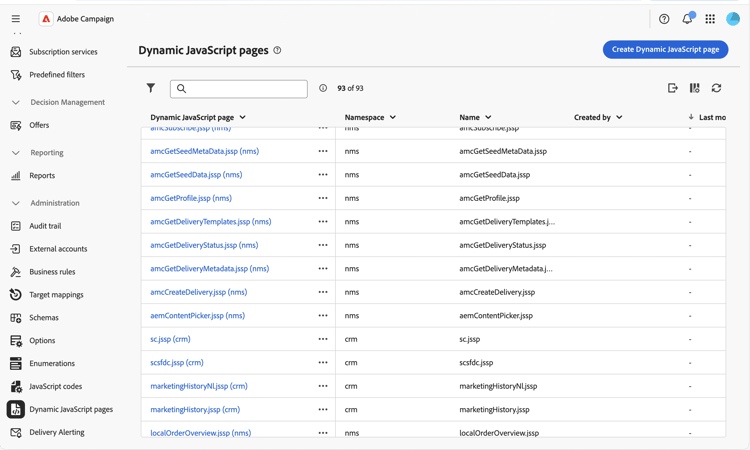This screenshot has width=750, height=450.
Task: Click the Adobe Campaign logo icon
Action: (x=46, y=19)
